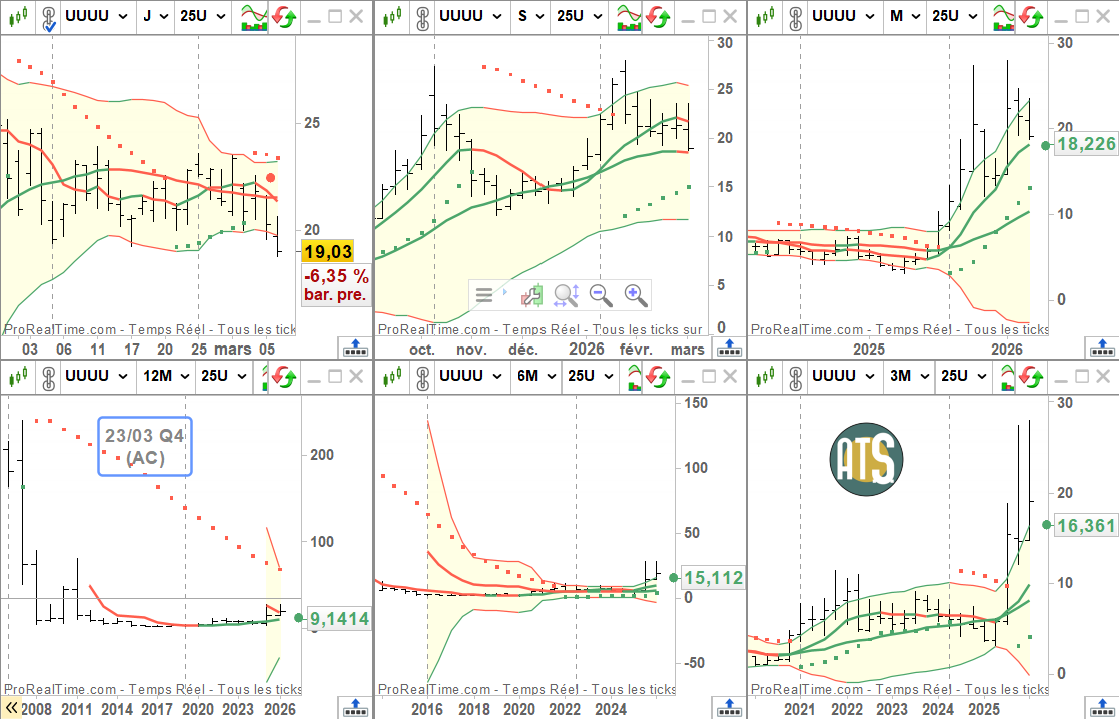Click the zoom-fit magnifier with arrows icon
Image resolution: width=1119 pixels, height=719 pixels.
tap(566, 295)
